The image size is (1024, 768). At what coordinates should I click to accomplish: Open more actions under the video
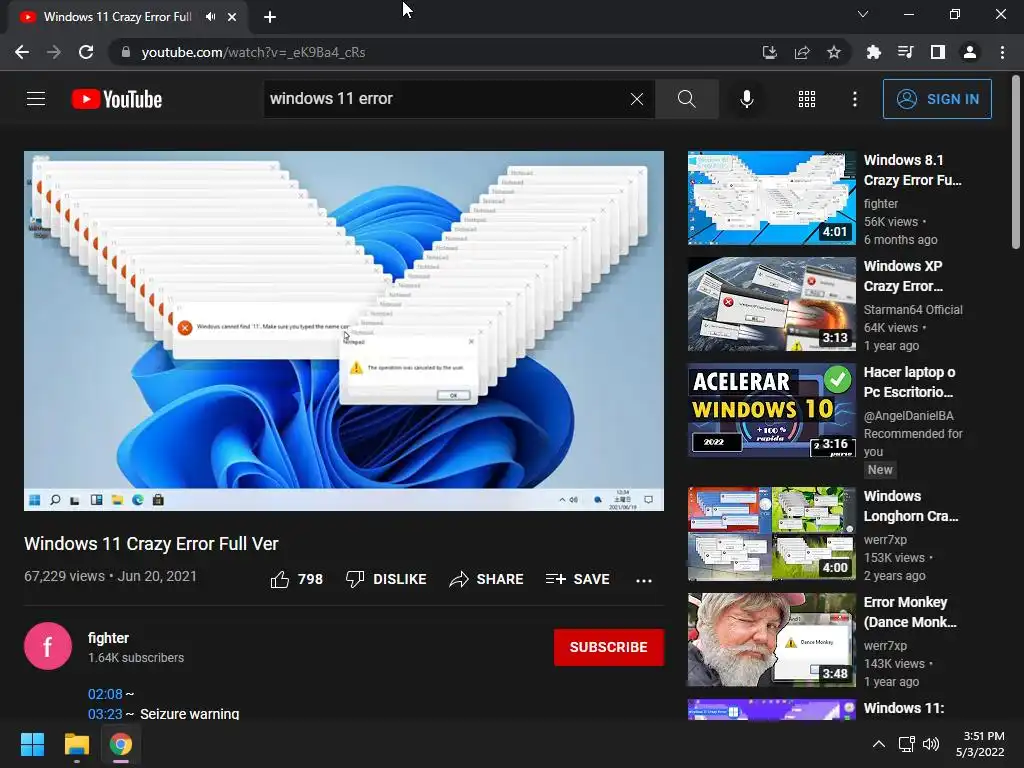[644, 580]
